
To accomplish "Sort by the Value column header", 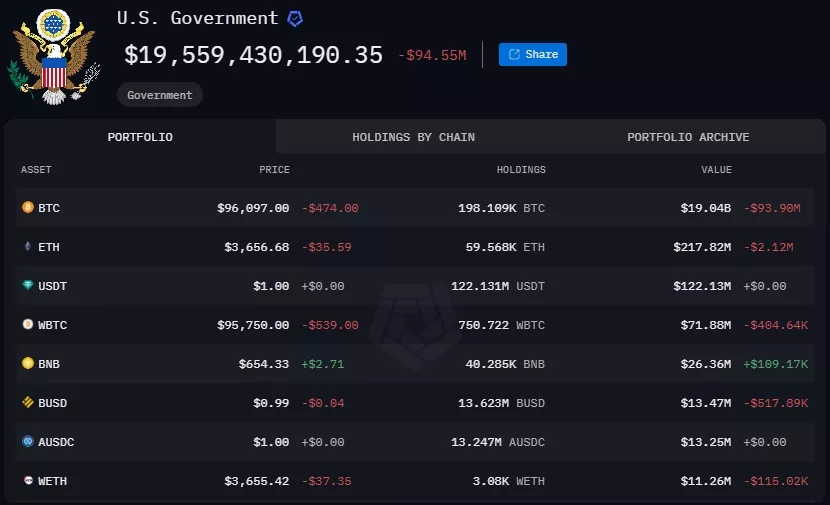I will point(716,170).
